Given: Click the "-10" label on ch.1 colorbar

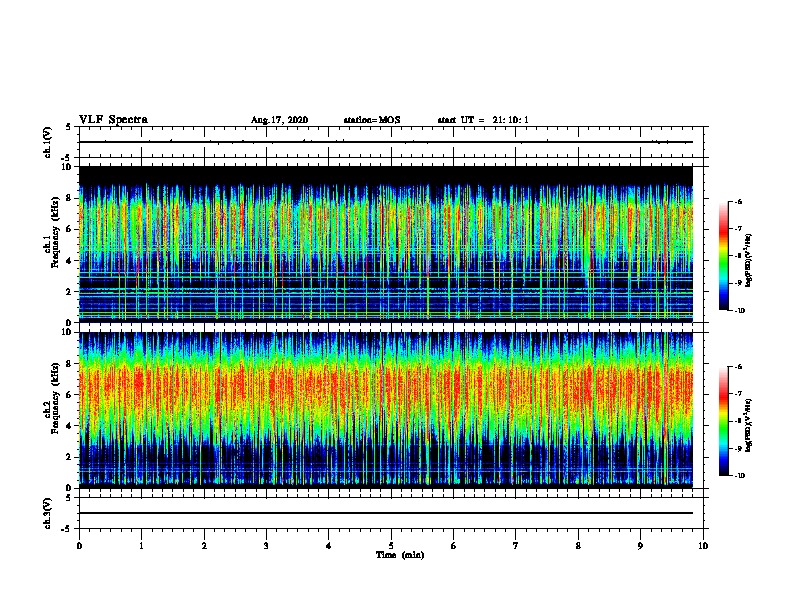Looking at the screenshot, I should point(739,311).
